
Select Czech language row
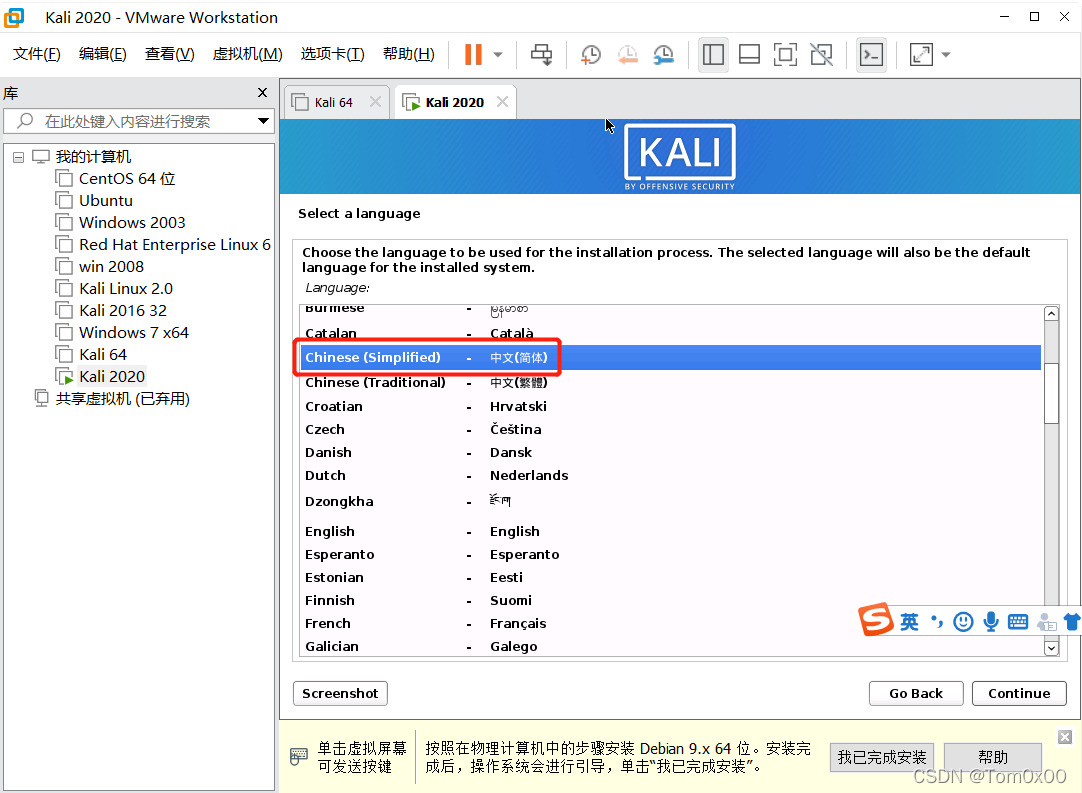coord(670,429)
